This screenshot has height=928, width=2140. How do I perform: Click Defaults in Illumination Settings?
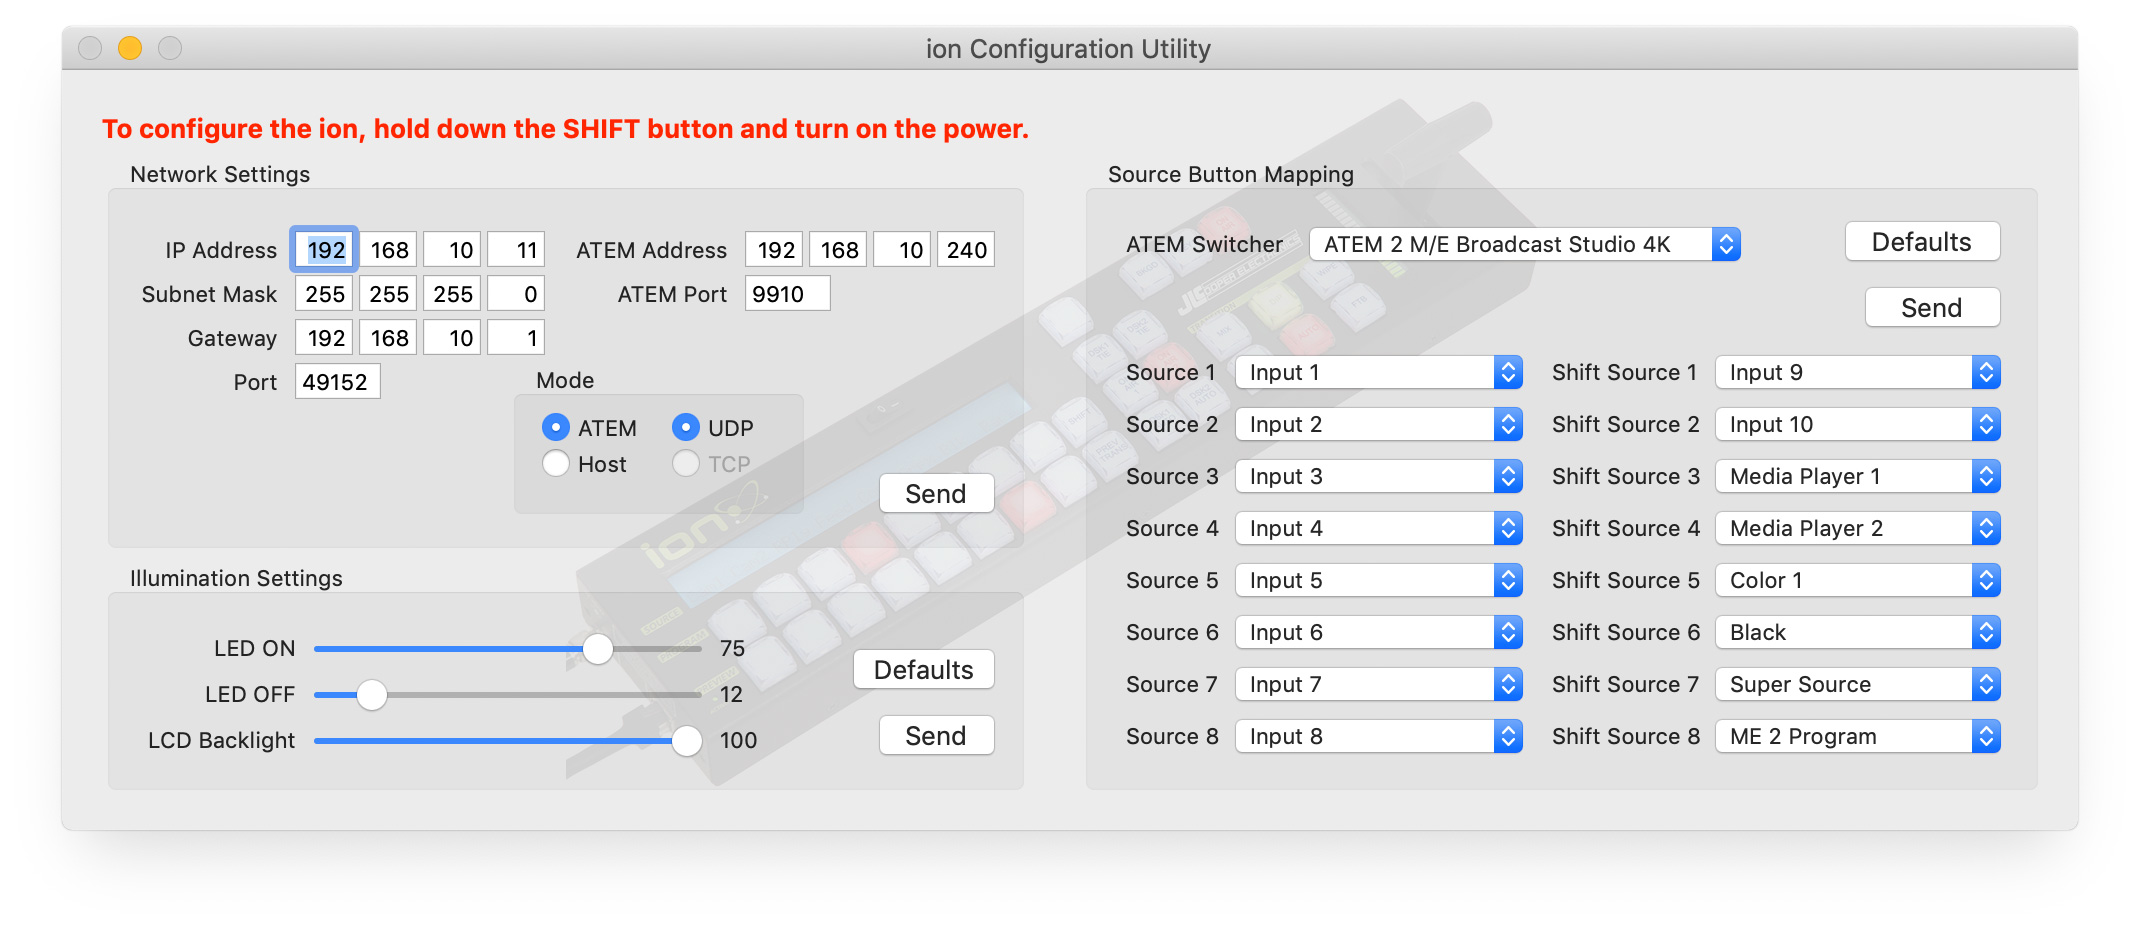coord(924,670)
